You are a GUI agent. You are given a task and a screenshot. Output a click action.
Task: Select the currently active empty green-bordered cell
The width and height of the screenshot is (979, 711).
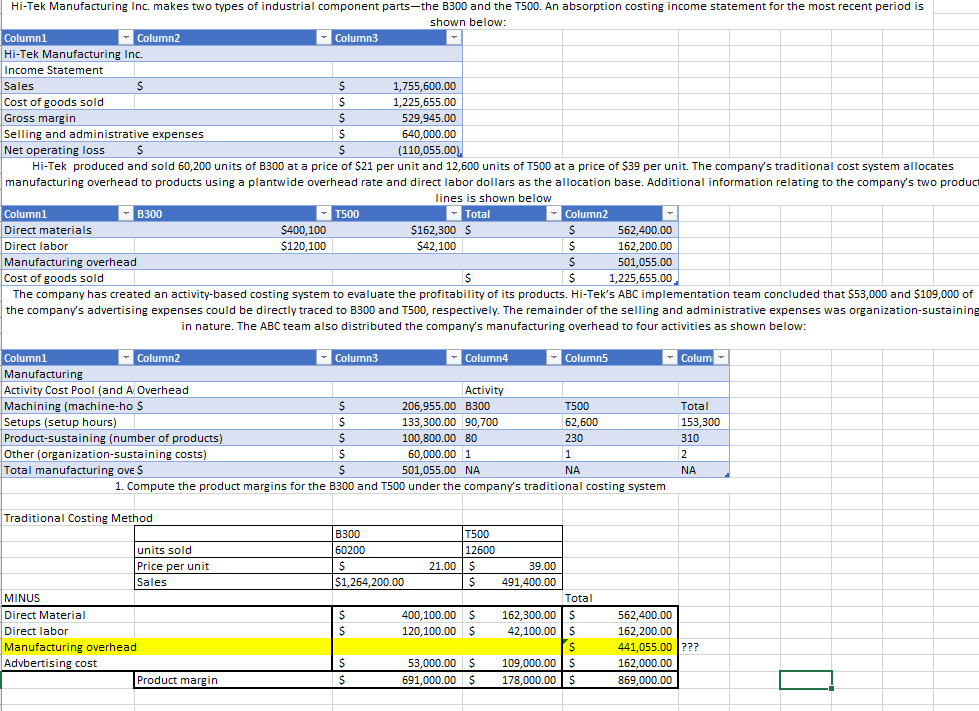click(x=805, y=680)
